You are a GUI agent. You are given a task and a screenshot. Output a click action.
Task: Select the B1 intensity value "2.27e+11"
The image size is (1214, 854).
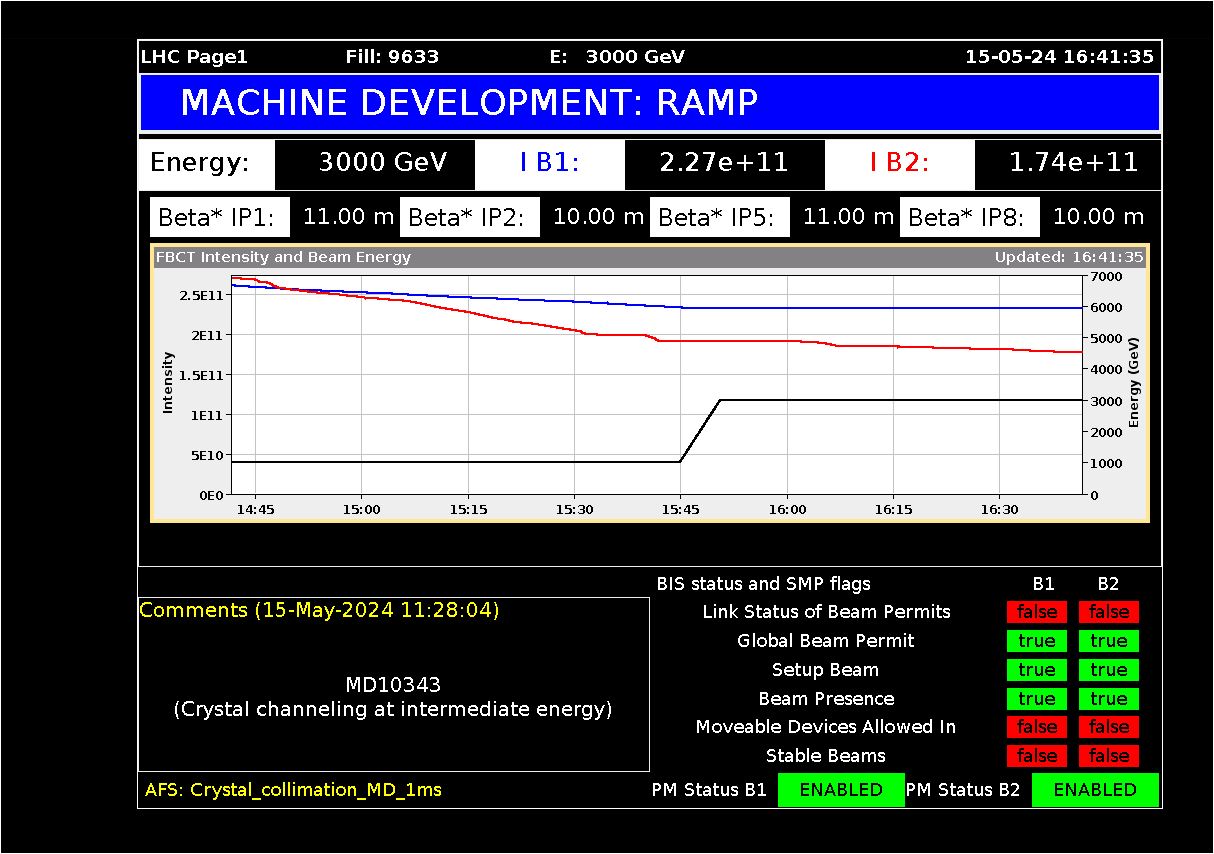click(724, 163)
